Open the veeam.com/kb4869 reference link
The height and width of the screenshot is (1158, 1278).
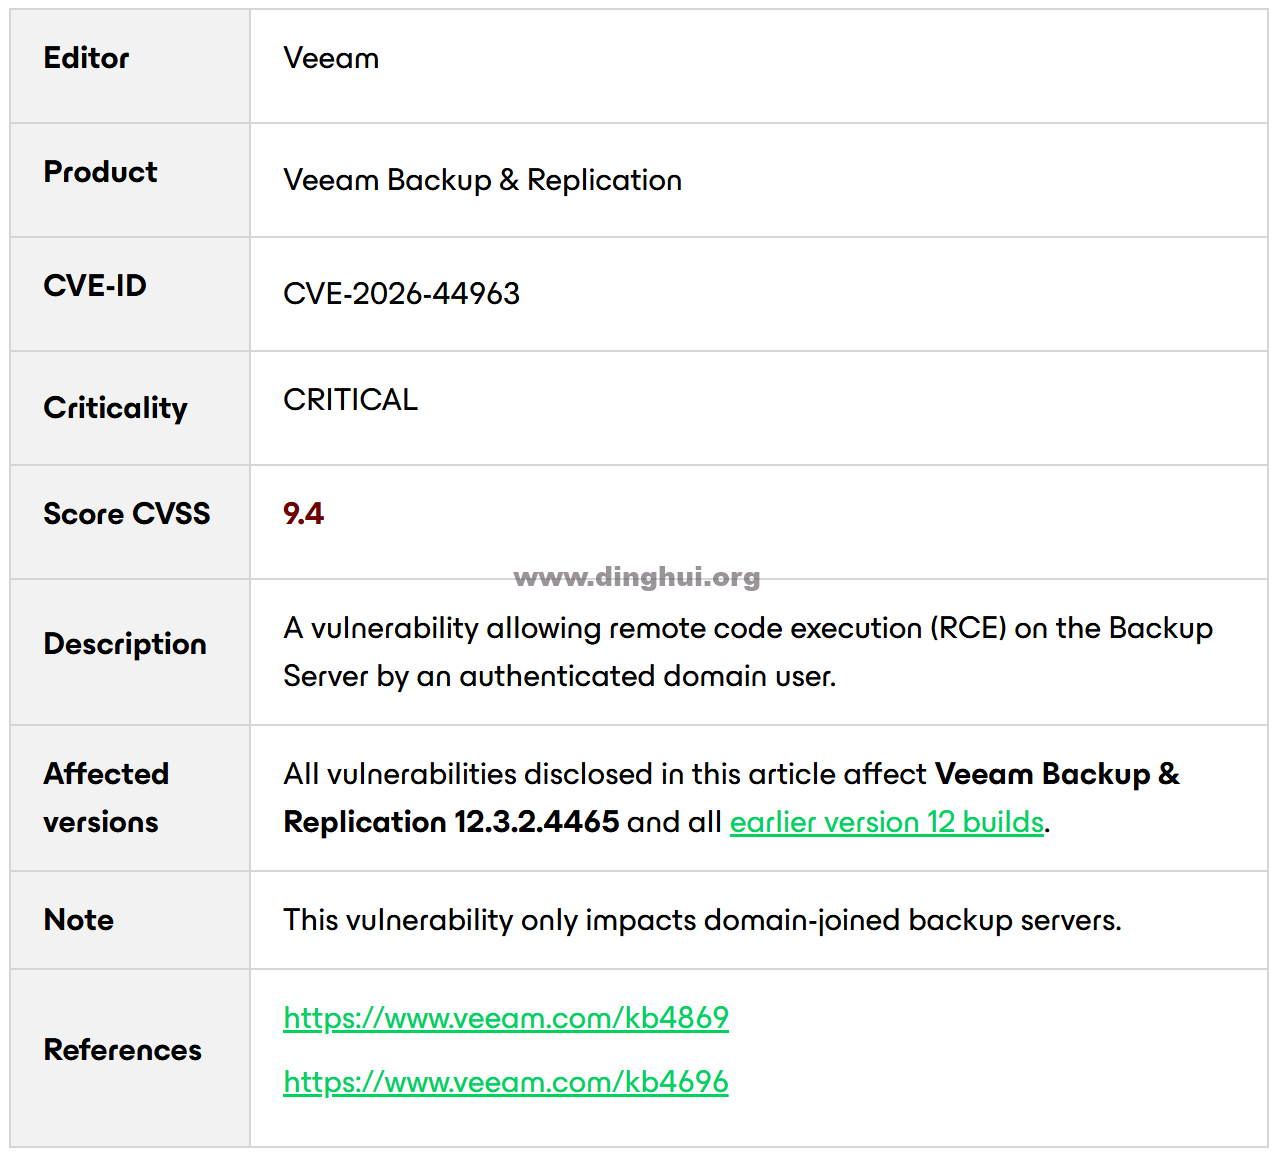click(506, 1018)
